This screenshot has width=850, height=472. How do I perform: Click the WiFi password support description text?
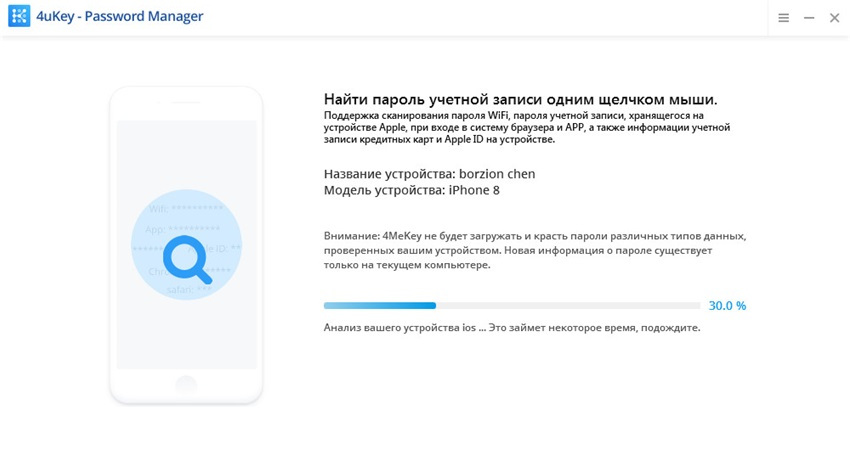(527, 127)
